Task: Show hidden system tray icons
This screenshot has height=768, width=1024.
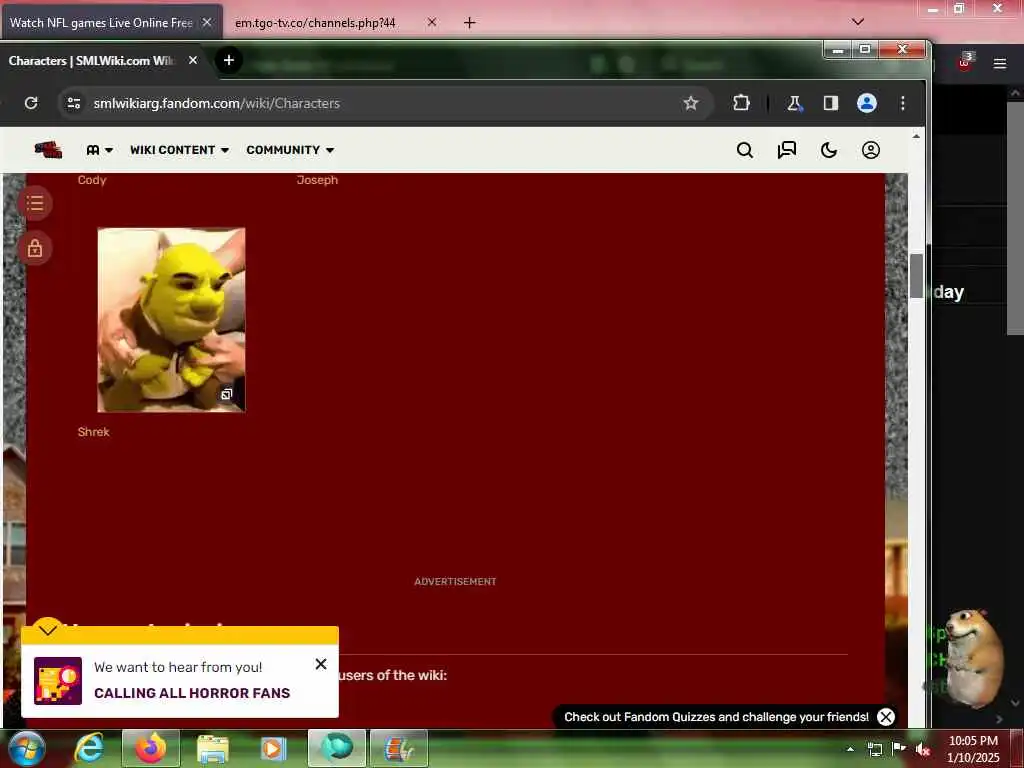Action: click(x=850, y=749)
